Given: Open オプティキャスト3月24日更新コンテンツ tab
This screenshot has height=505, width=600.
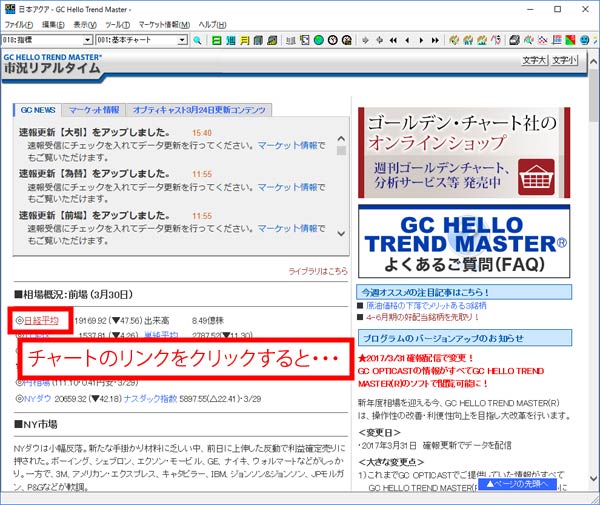Looking at the screenshot, I should click(x=199, y=110).
